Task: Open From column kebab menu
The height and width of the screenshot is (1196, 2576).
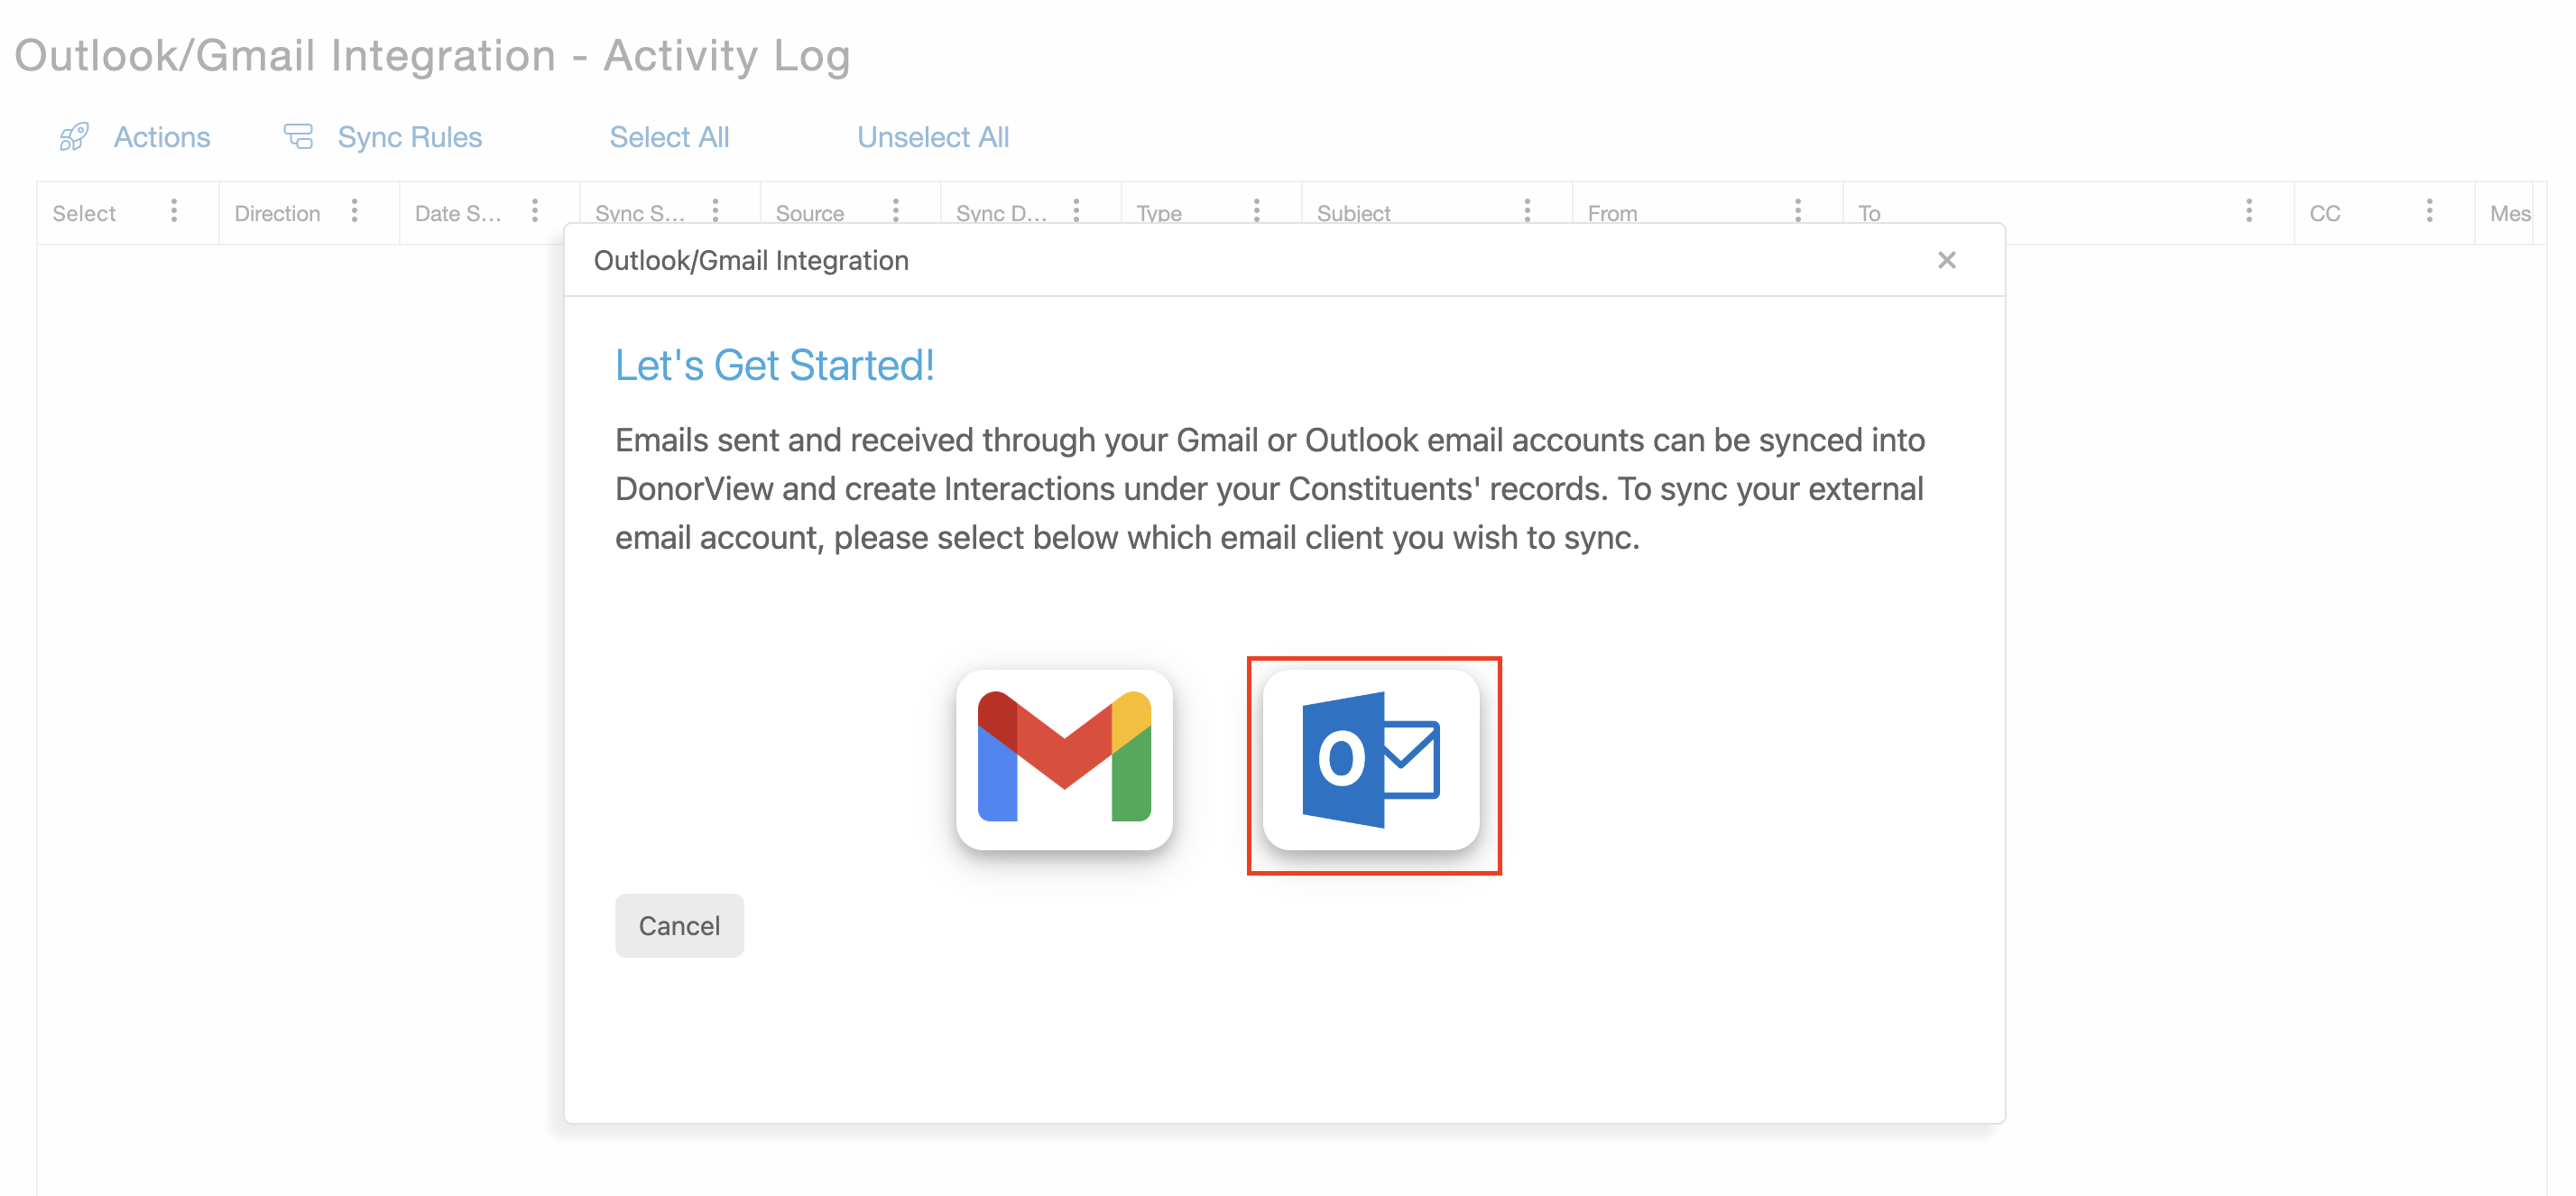Action: (1797, 211)
